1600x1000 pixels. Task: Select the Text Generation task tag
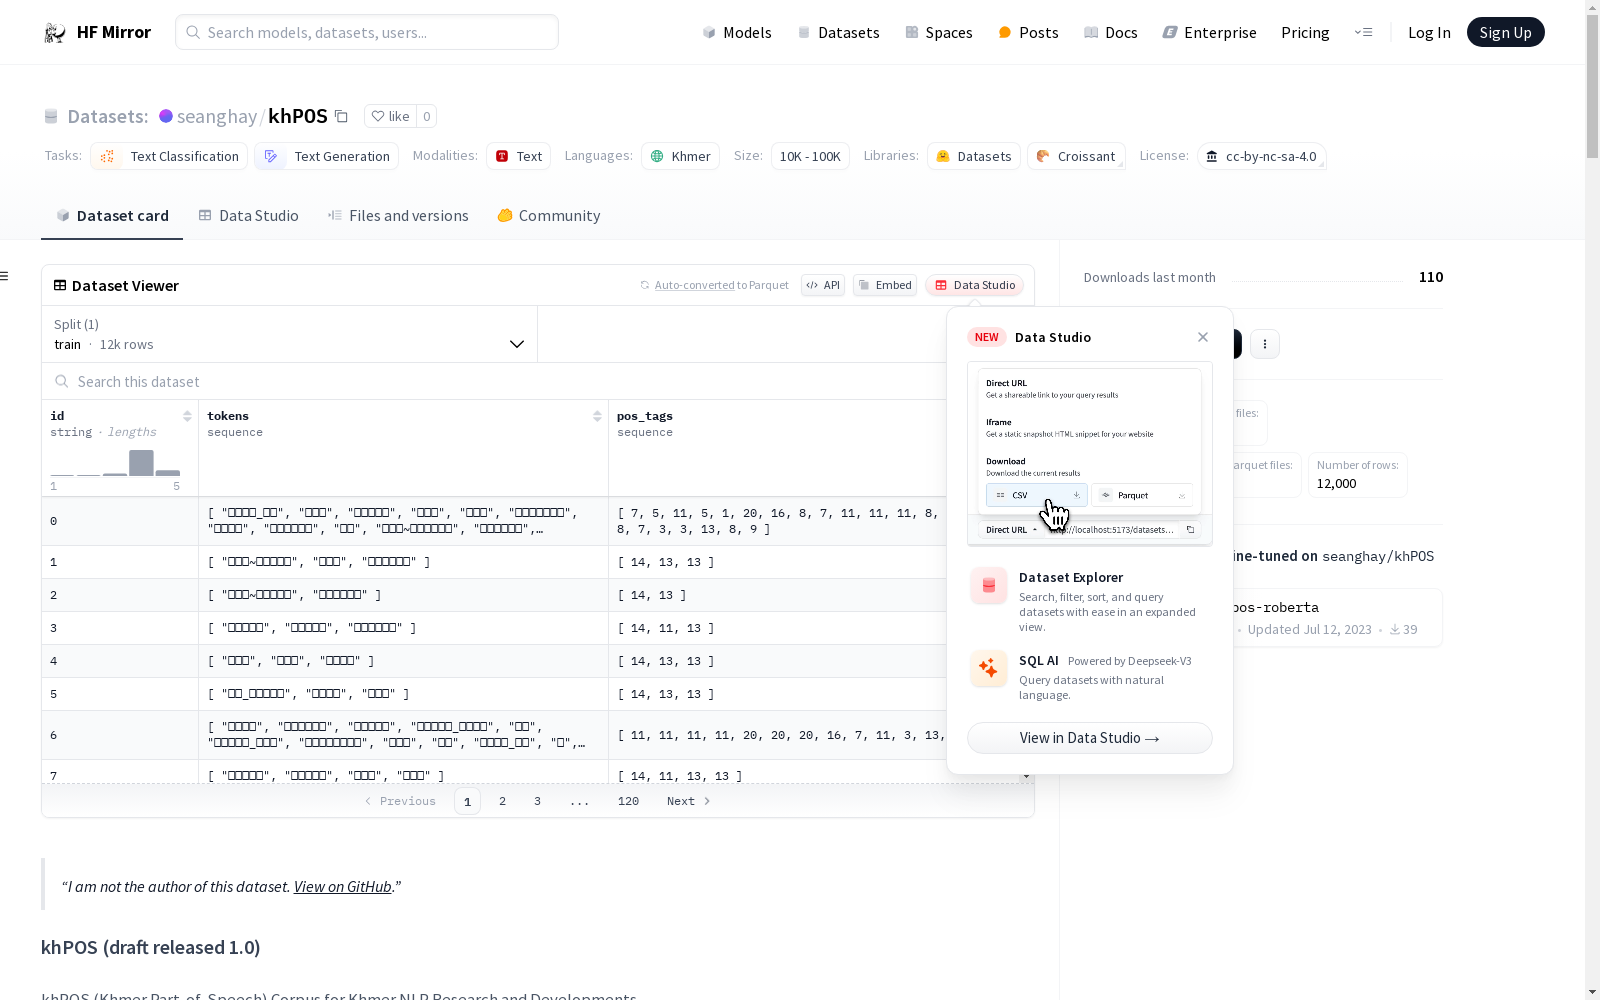[327, 156]
